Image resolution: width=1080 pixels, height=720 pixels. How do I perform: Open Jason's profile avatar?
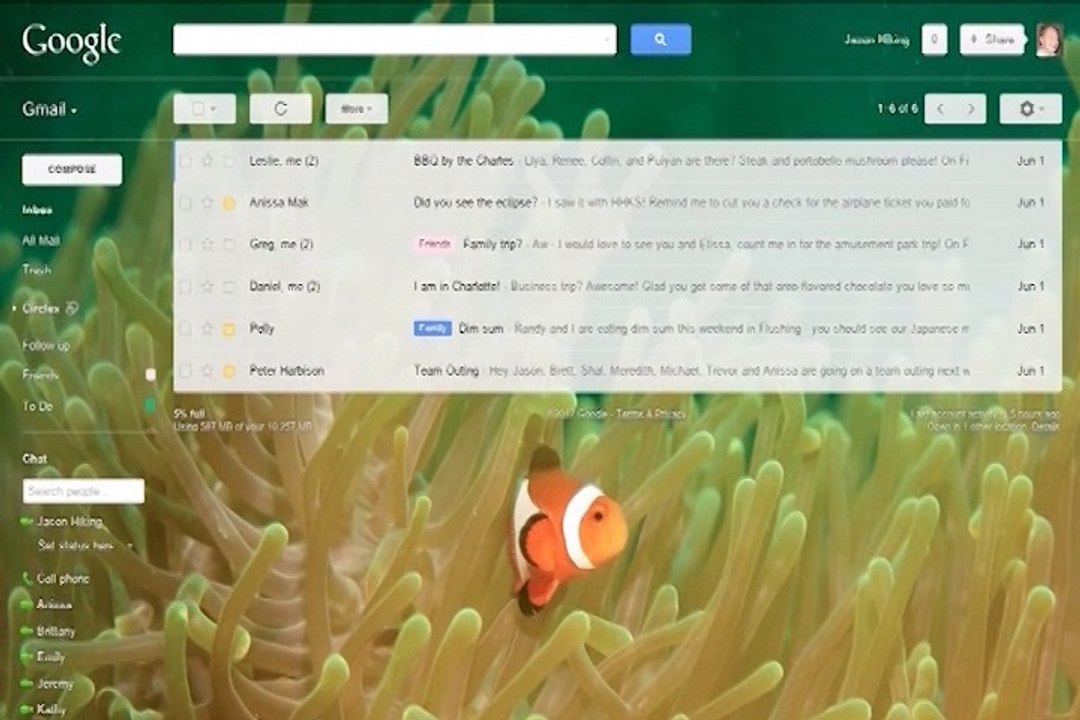click(x=1049, y=39)
